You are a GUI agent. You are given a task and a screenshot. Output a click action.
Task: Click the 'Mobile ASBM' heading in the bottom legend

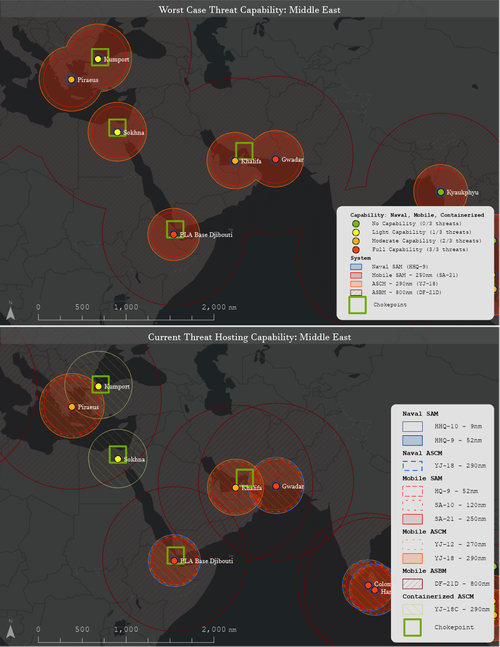coord(424,571)
